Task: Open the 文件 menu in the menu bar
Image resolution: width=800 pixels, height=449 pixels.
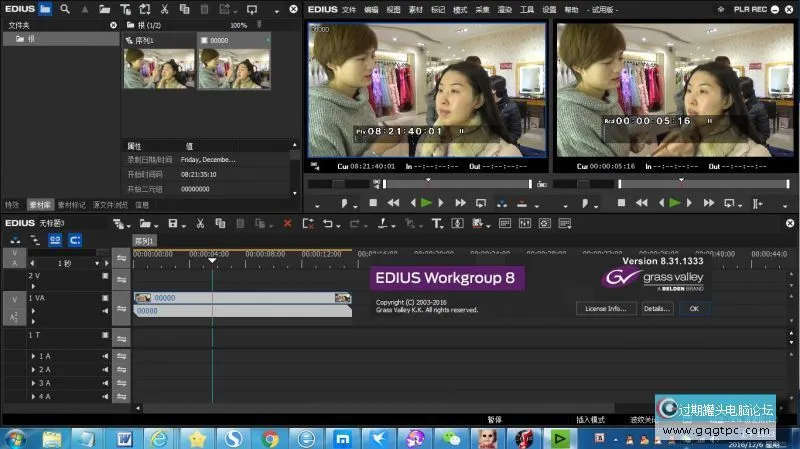Action: point(349,9)
